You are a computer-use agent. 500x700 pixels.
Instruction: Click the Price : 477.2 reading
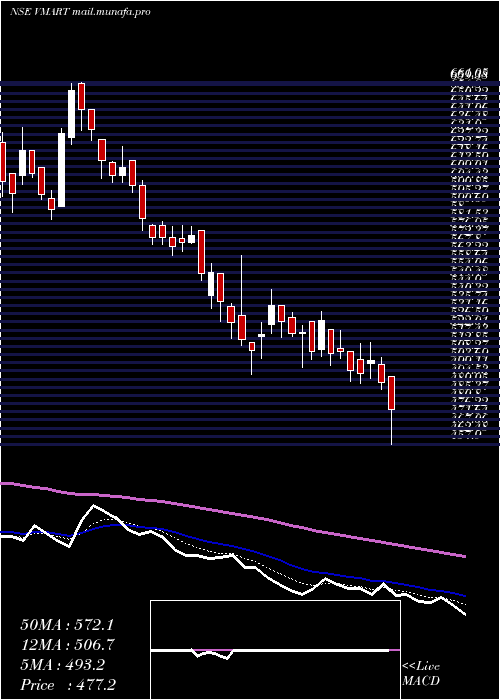click(67, 685)
